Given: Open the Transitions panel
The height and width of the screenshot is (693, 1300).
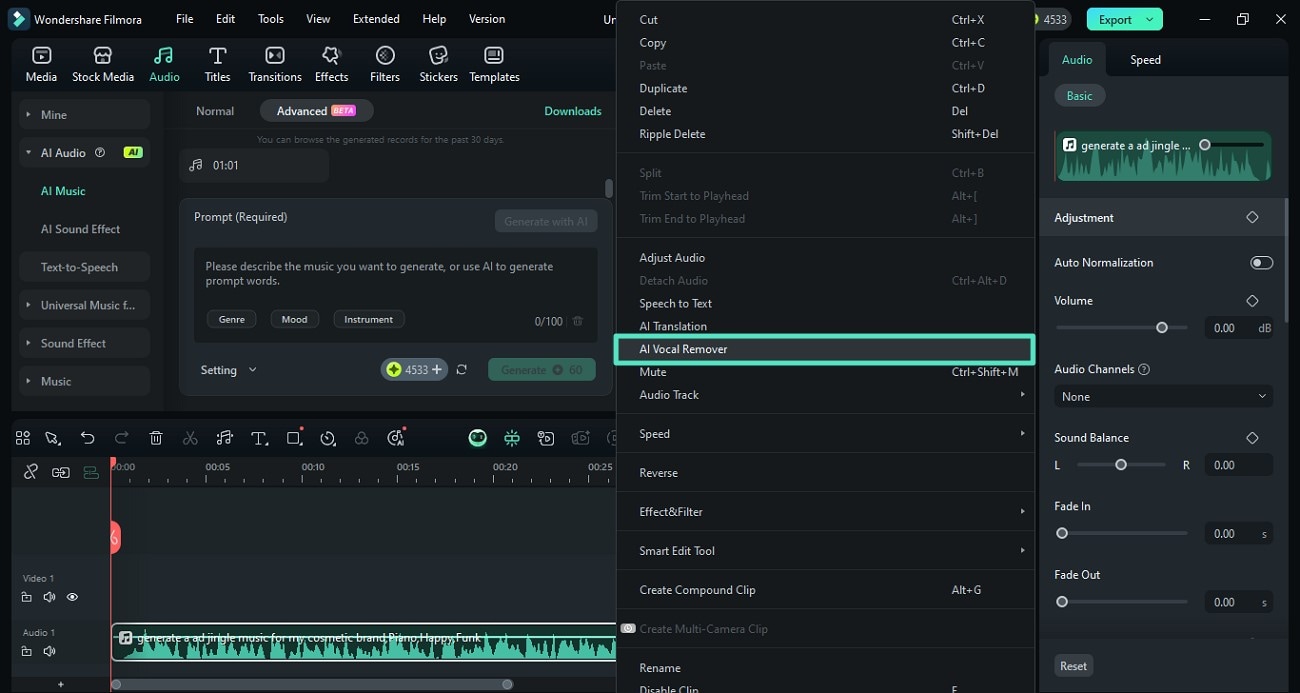Looking at the screenshot, I should pos(275,64).
